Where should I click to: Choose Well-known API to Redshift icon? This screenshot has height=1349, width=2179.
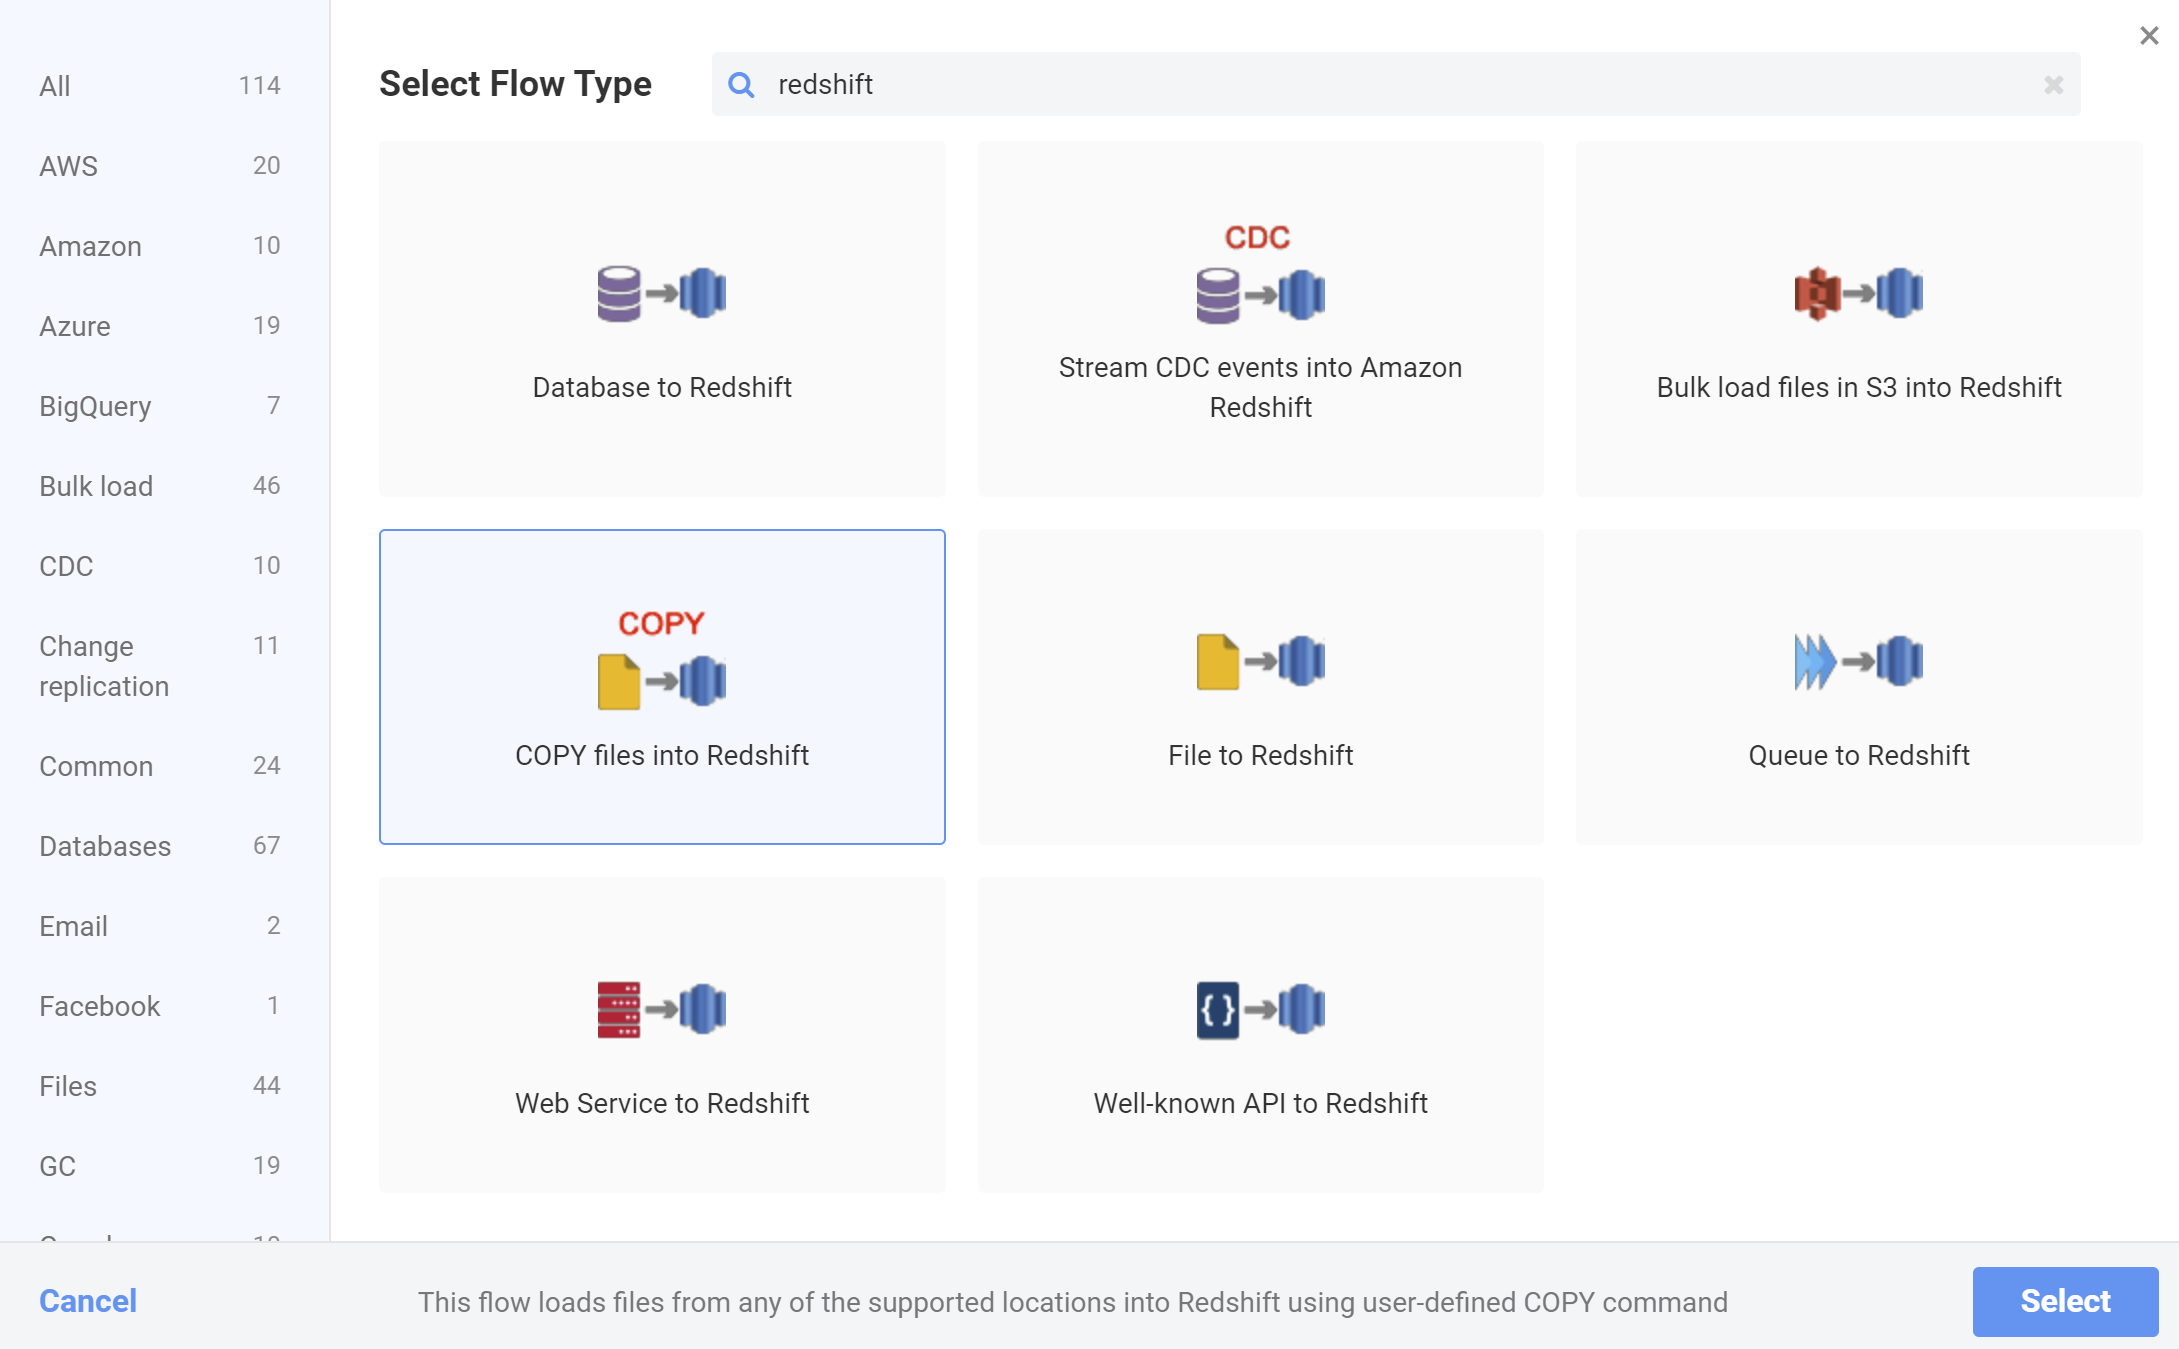pos(1260,1010)
